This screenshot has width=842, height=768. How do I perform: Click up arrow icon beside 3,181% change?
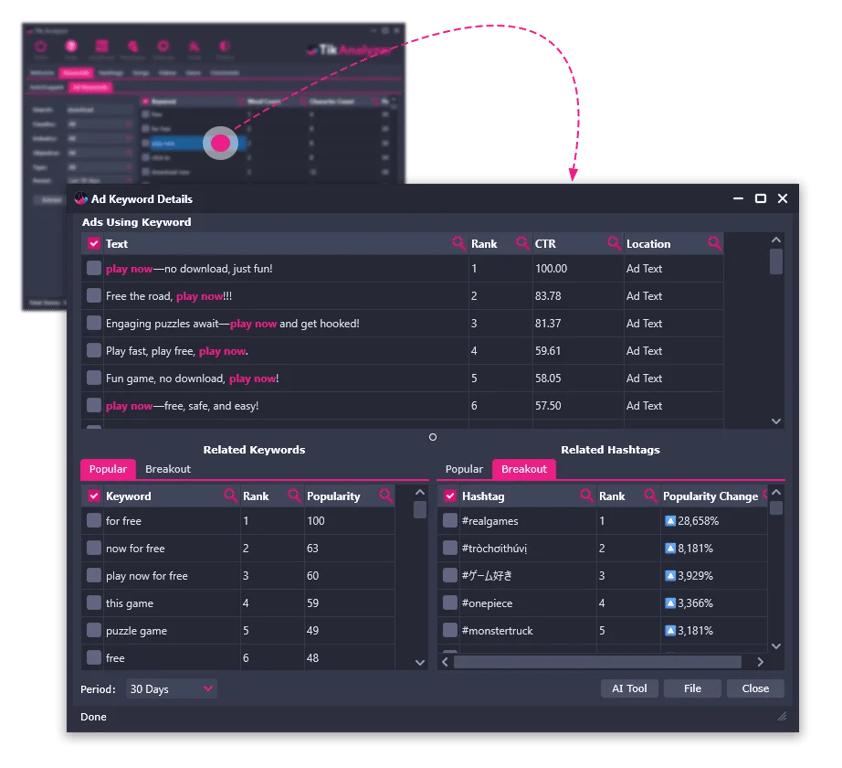pyautogui.click(x=670, y=630)
